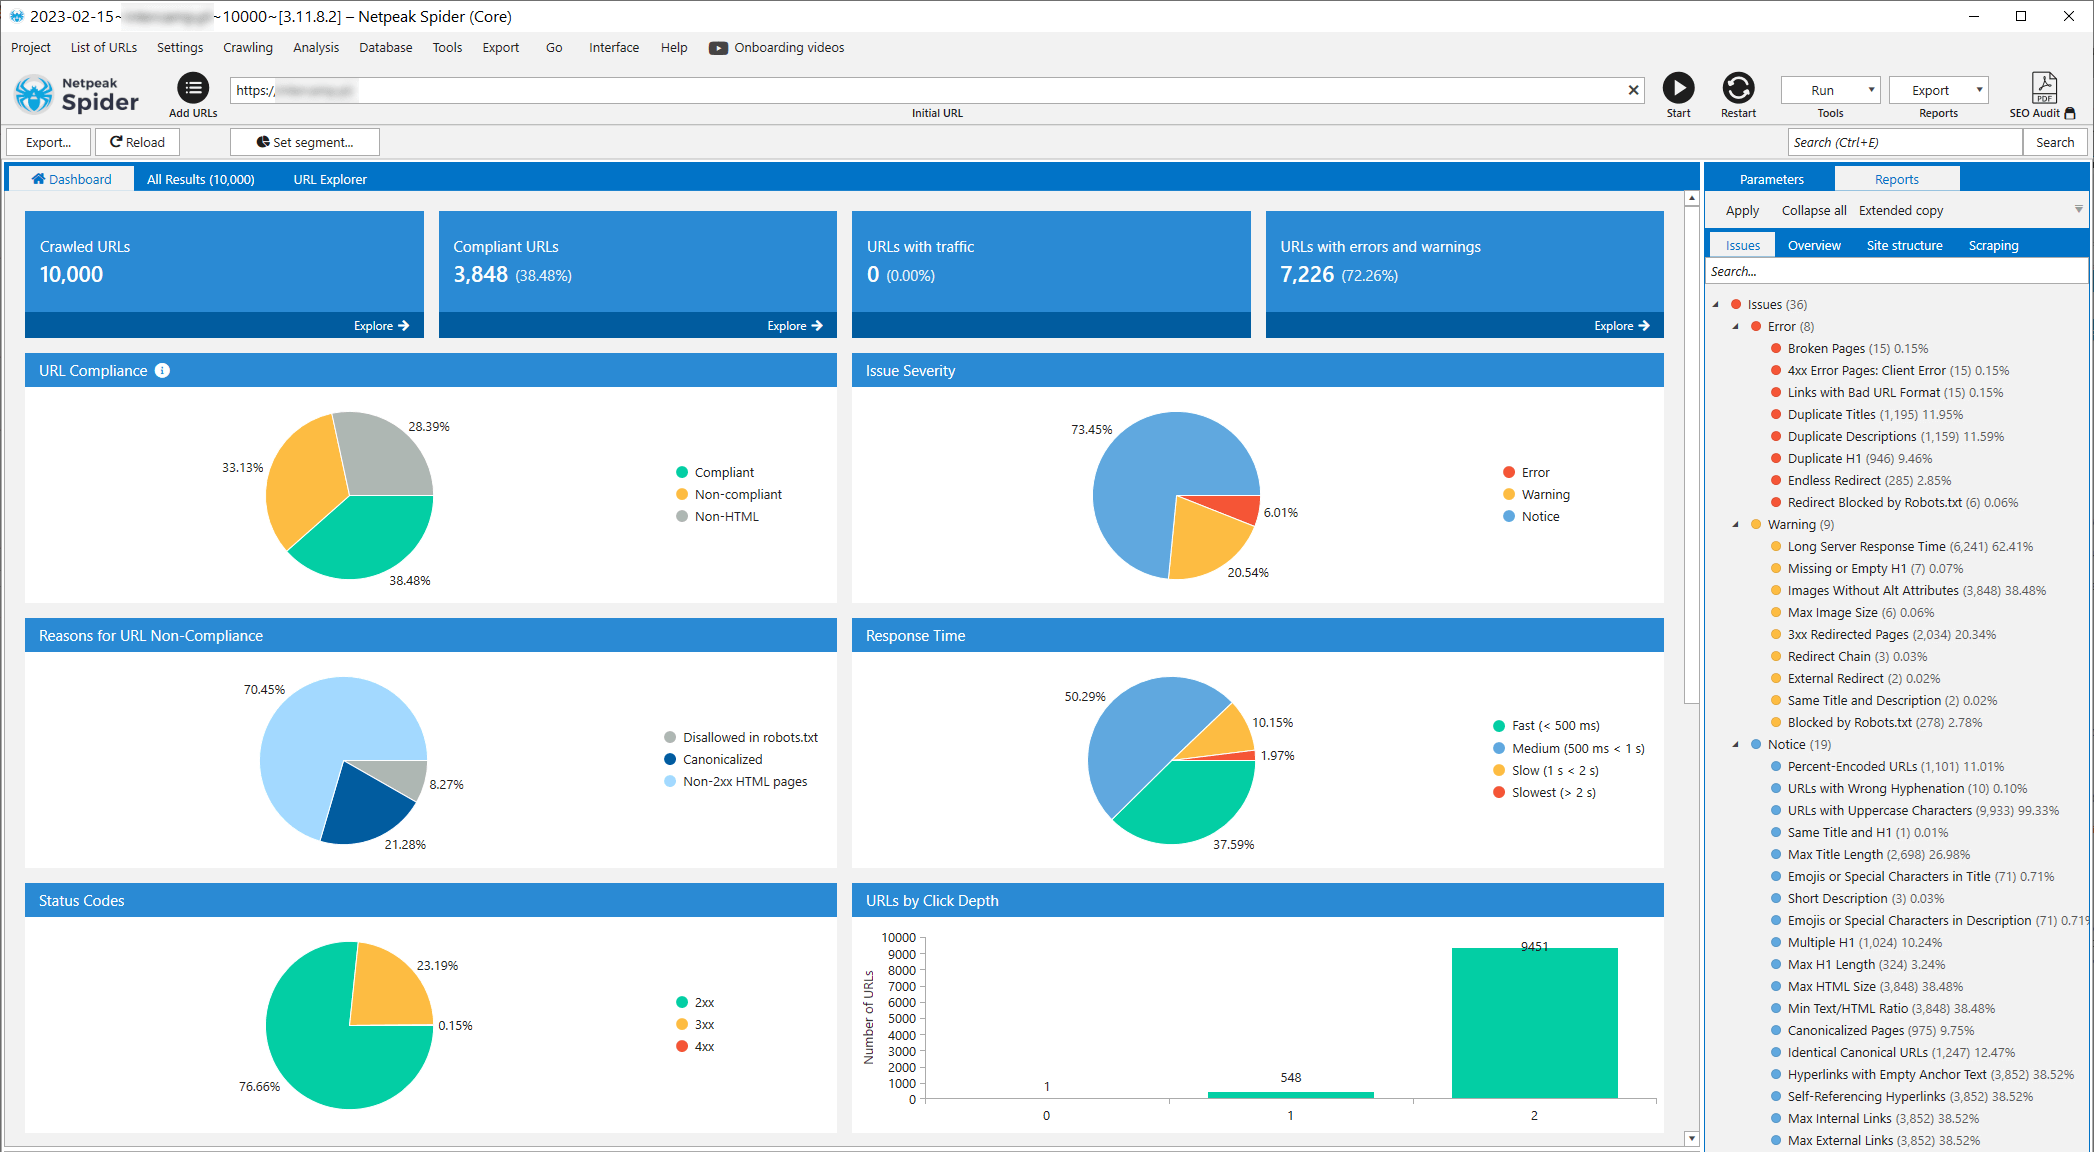Click the Restart crawl icon
Screen dimensions: 2094x1152
[x=1738, y=88]
